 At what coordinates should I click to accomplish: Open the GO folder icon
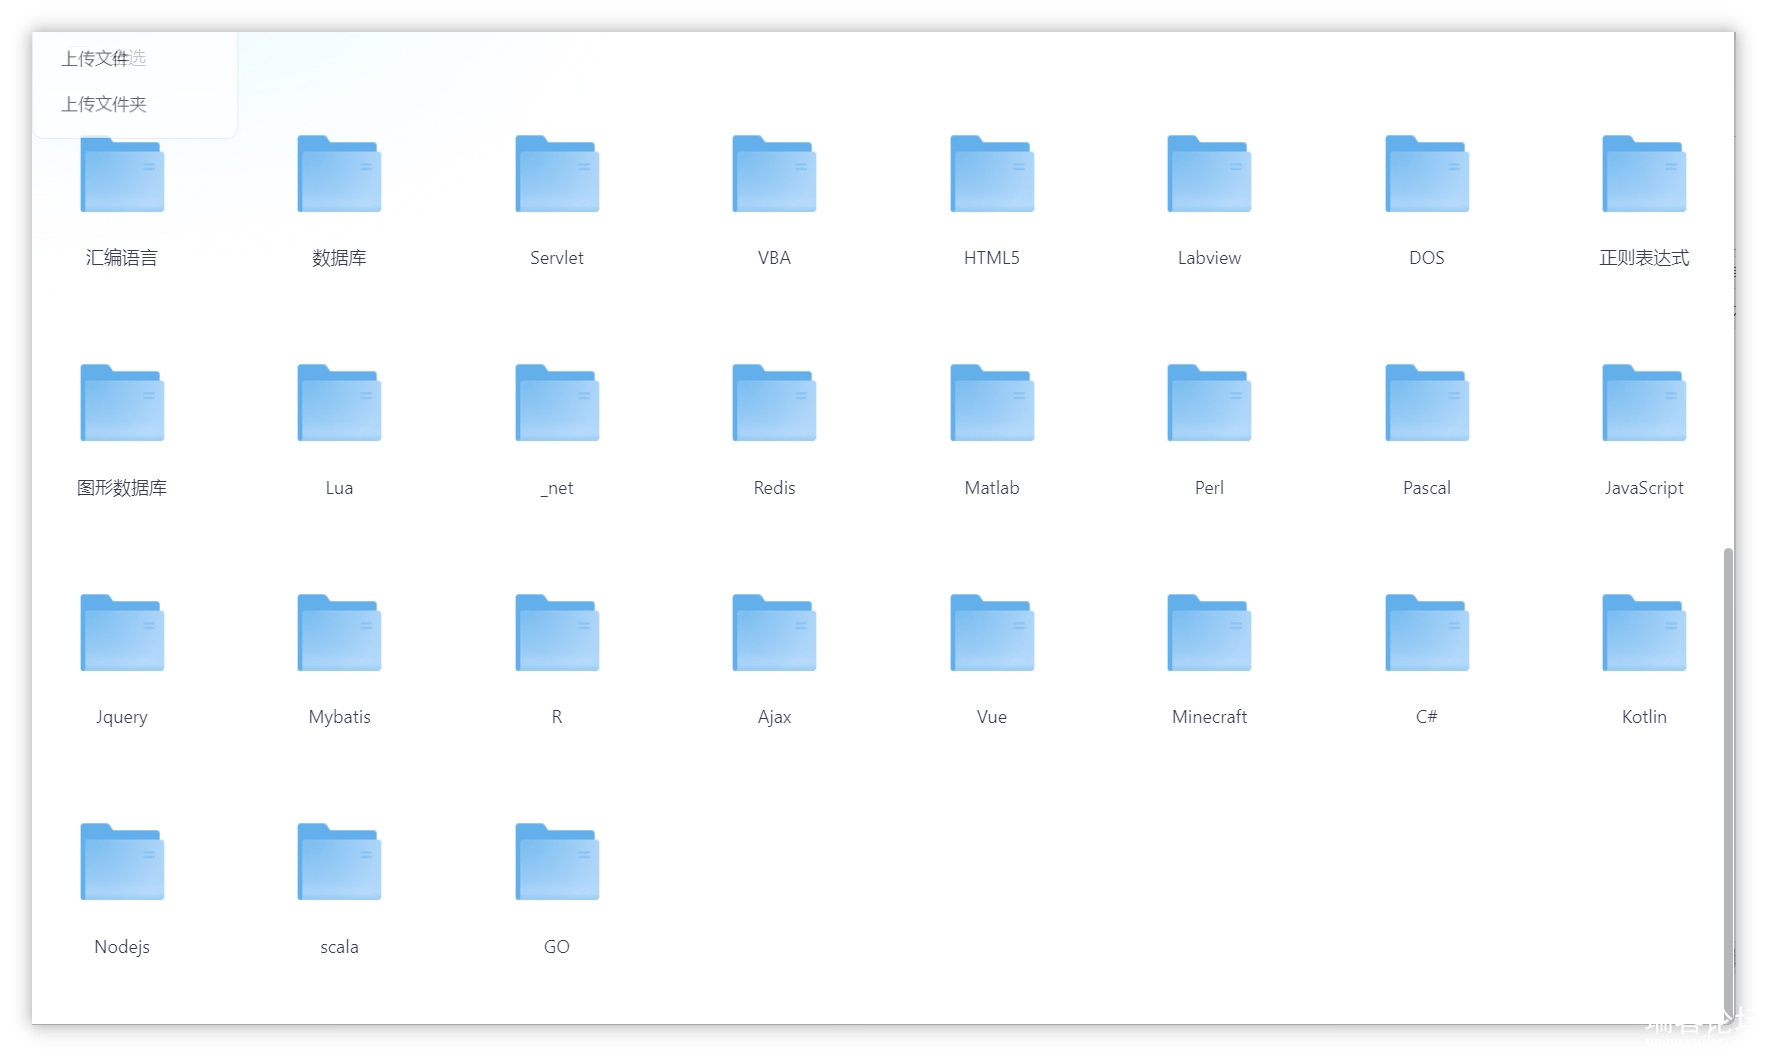[x=557, y=863]
